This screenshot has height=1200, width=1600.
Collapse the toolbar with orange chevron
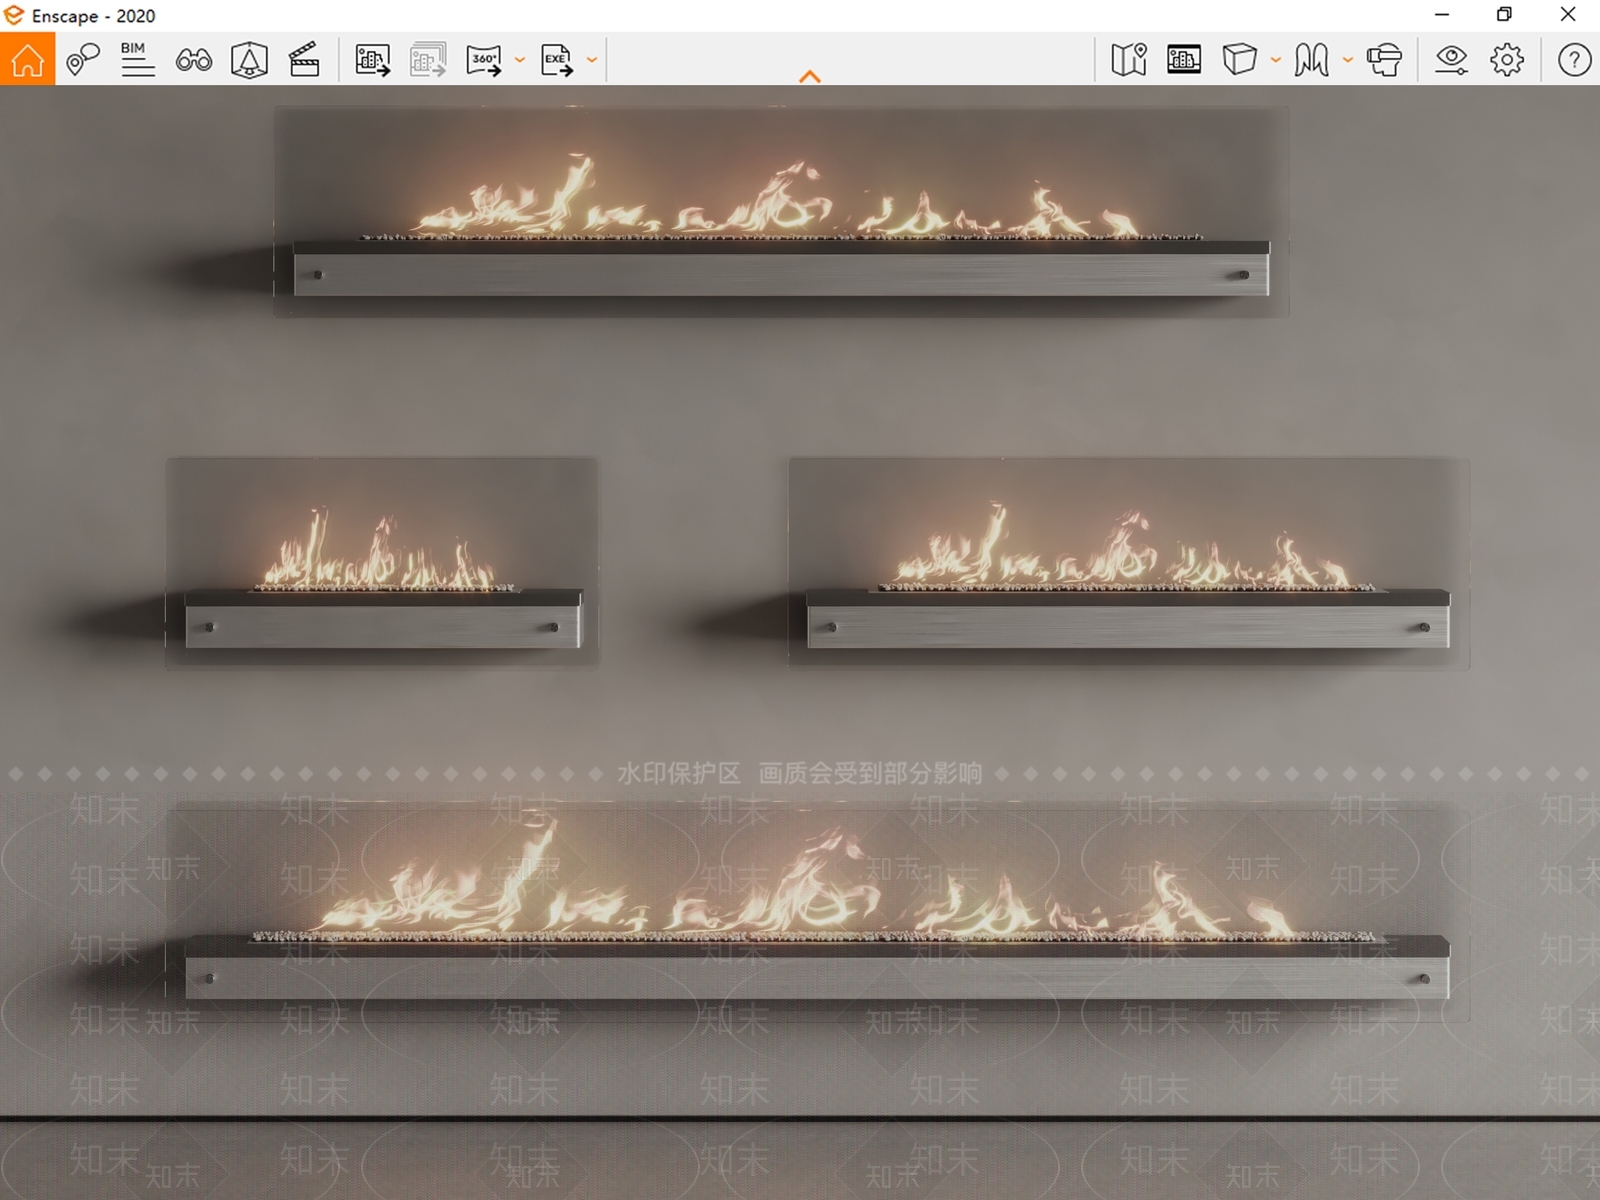(x=810, y=76)
